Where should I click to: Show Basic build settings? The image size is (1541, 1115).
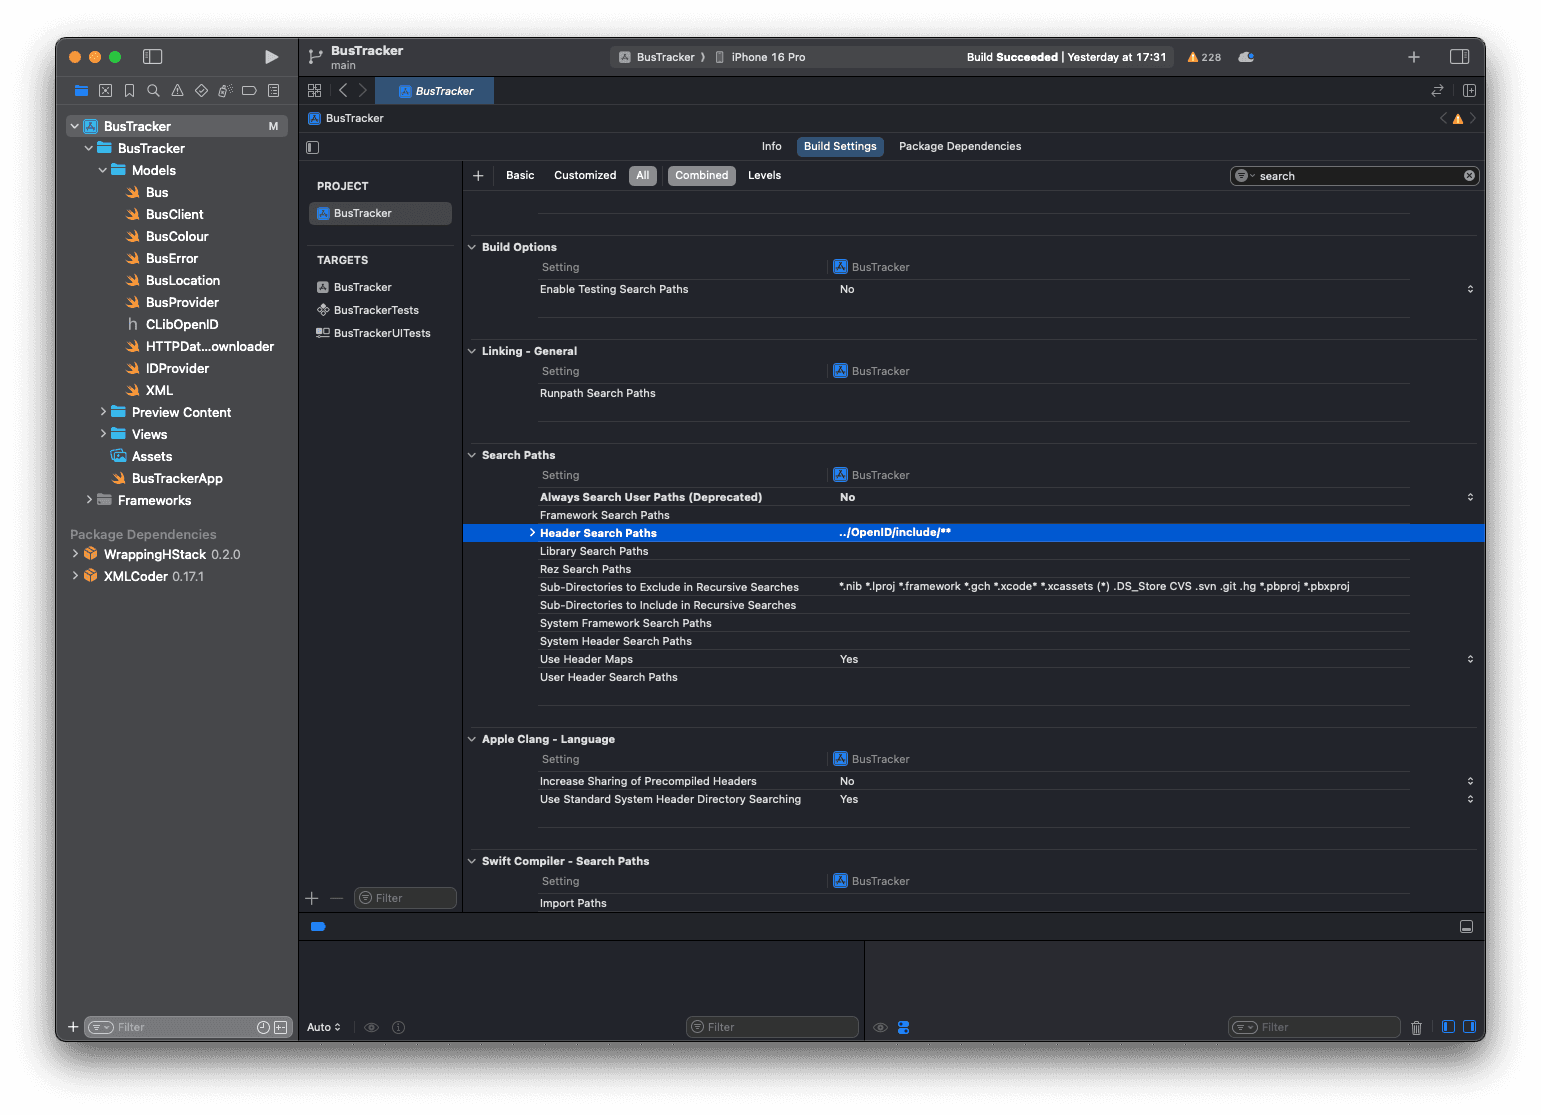[520, 175]
